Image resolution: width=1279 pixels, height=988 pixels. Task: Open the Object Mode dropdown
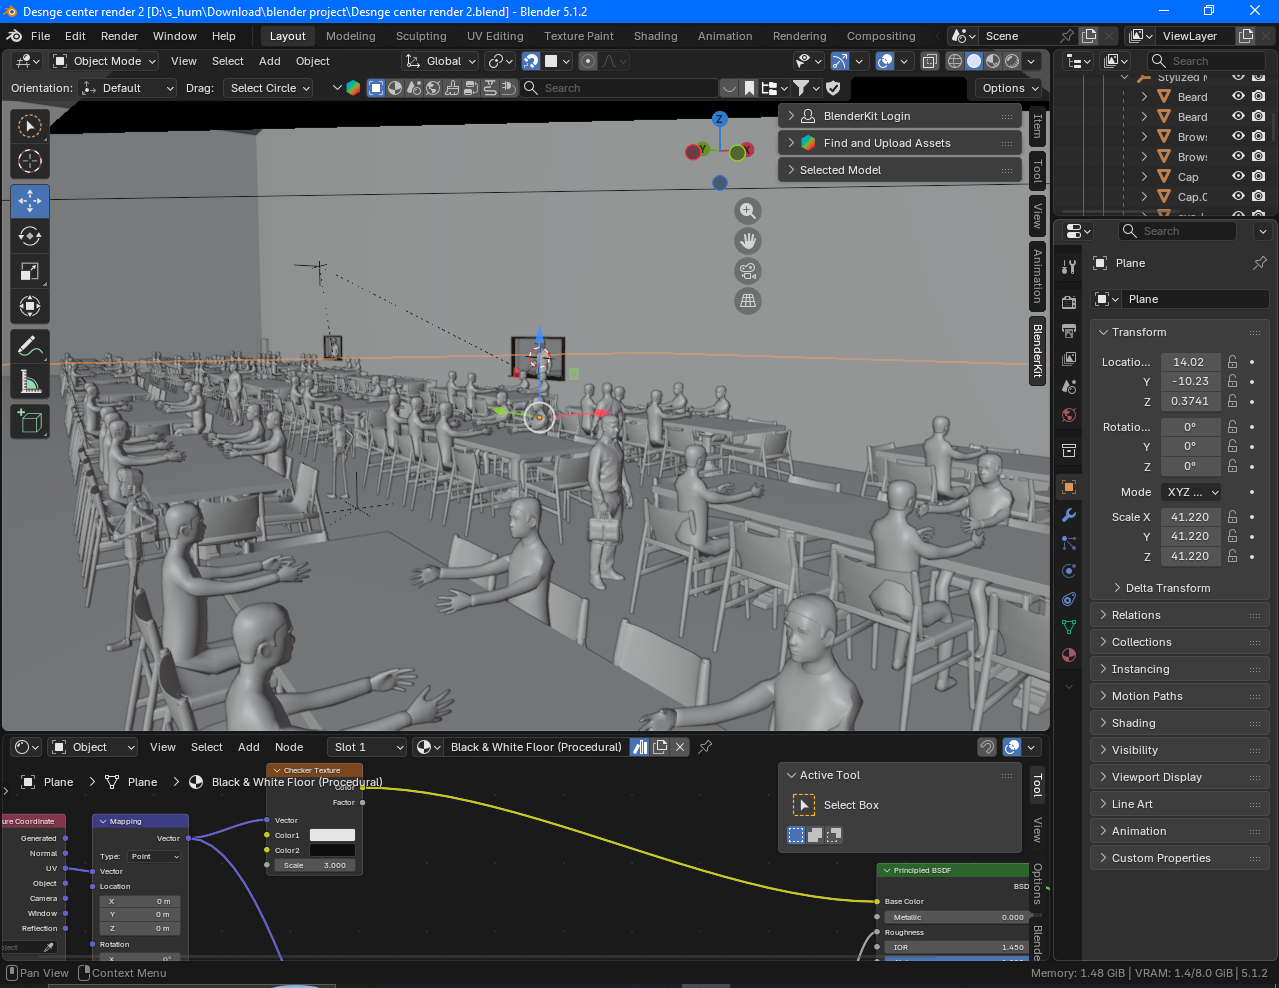(105, 61)
